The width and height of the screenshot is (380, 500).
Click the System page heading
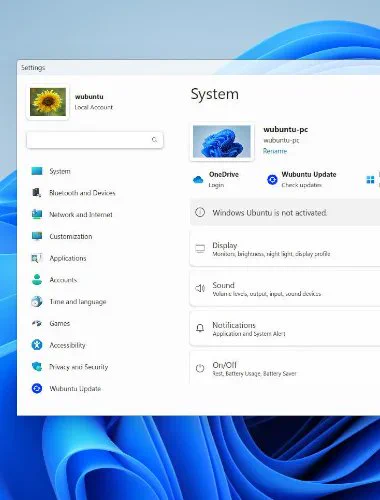[215, 94]
